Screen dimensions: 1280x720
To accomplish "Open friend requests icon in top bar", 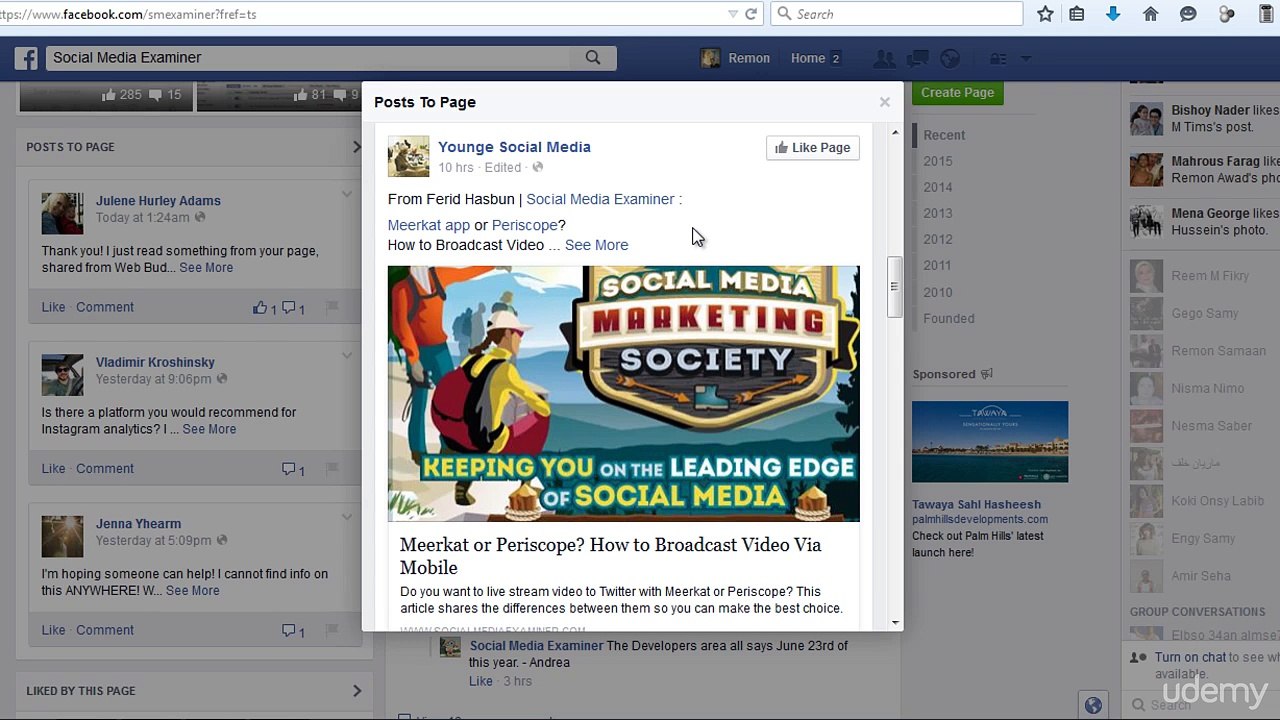I will [884, 59].
